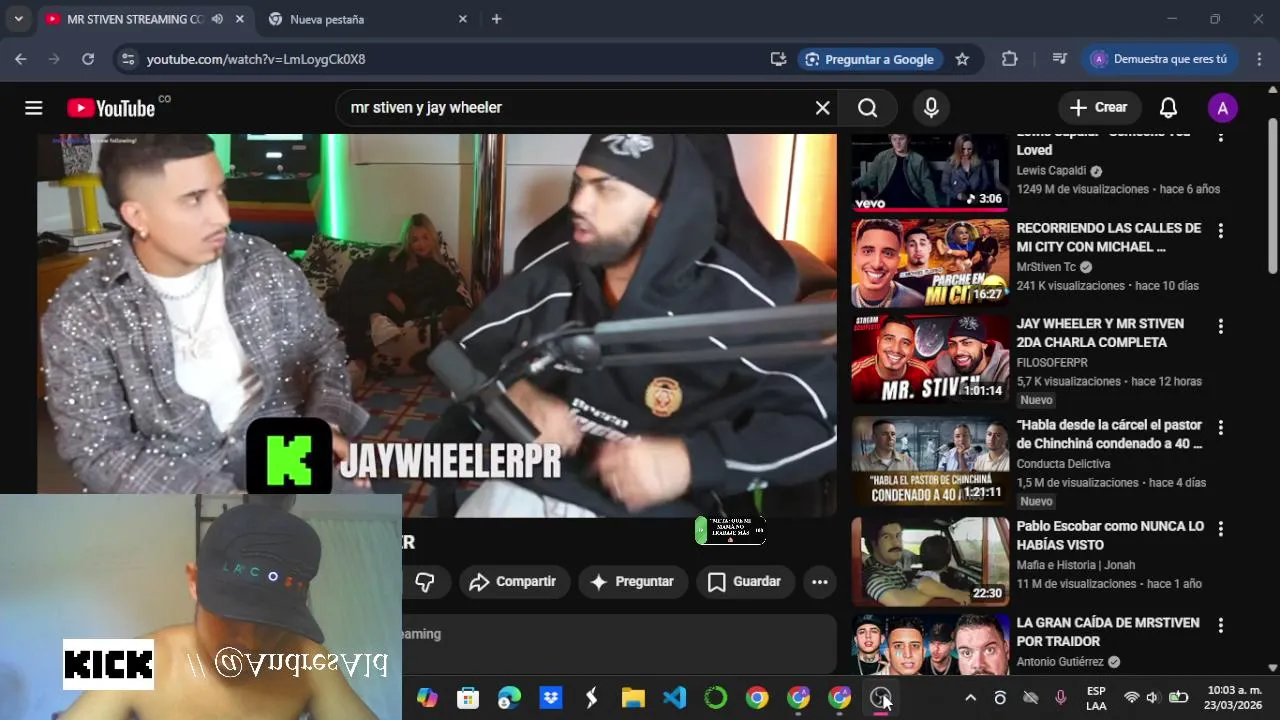
Task: Open Wi-Fi network tray icon
Action: coord(1131,698)
